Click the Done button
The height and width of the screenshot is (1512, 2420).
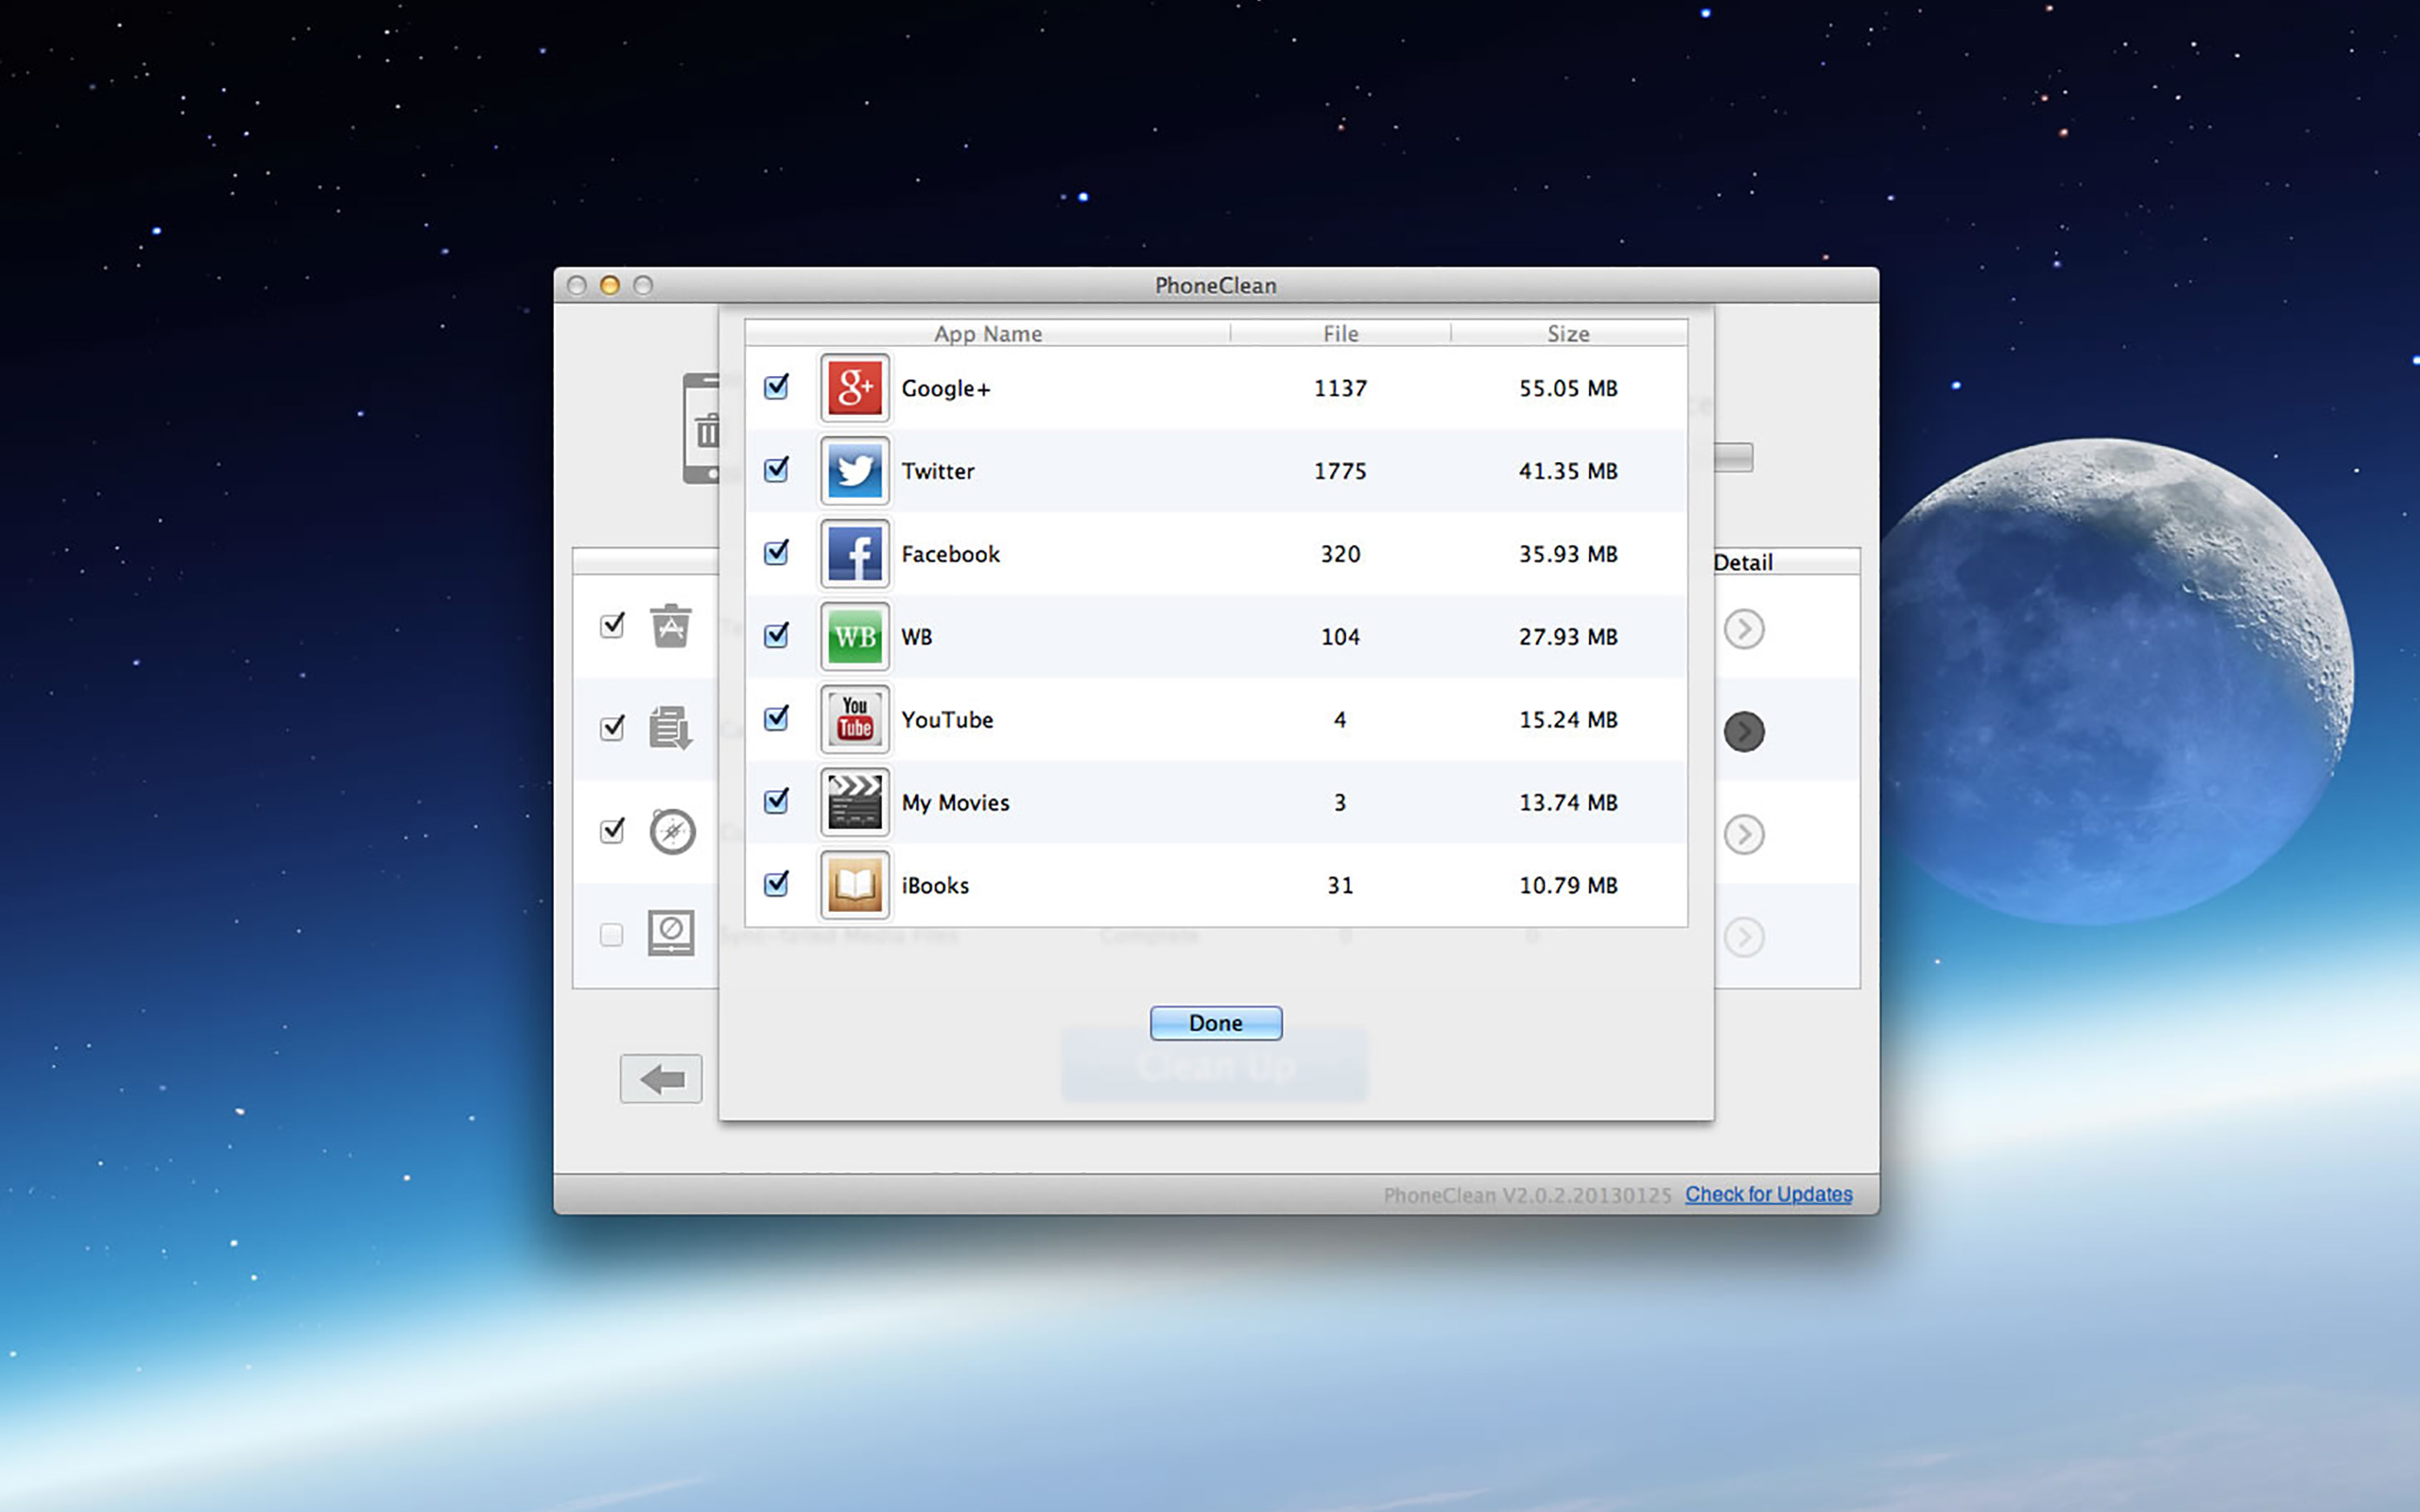coord(1216,1023)
